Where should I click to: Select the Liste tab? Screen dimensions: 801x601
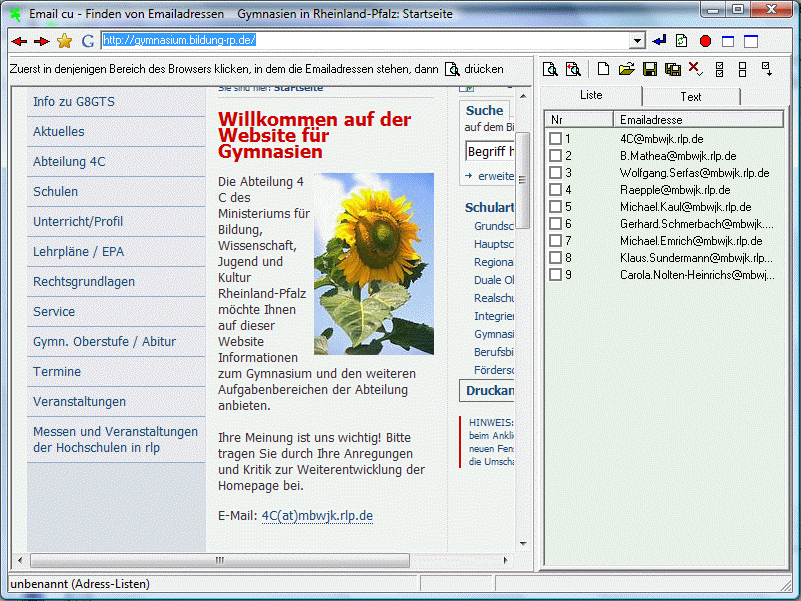592,96
